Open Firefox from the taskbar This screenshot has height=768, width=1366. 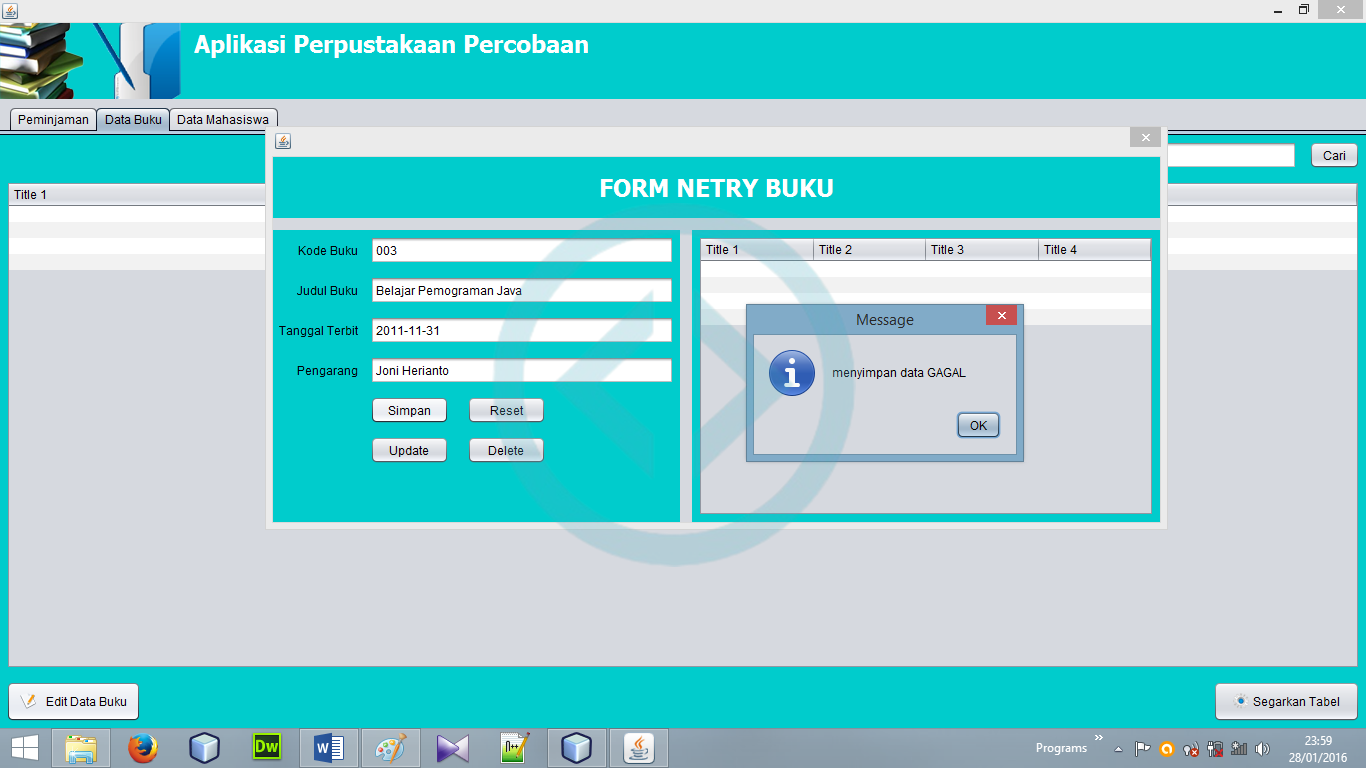pos(143,748)
